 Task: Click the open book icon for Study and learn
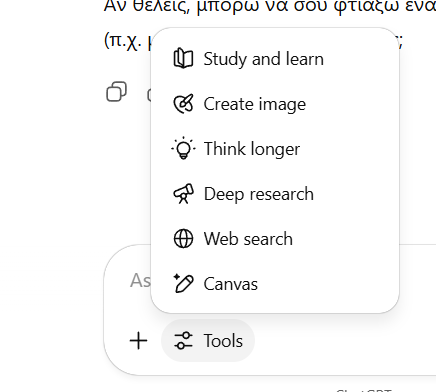click(183, 59)
